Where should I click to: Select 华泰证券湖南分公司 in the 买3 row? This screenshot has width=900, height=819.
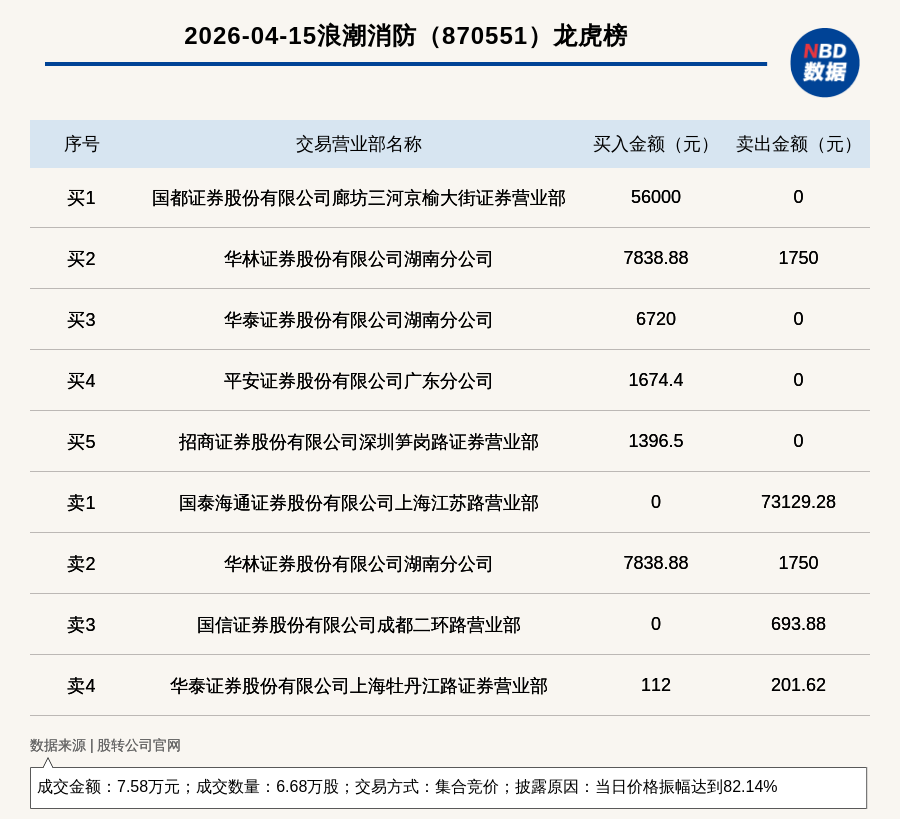358,320
